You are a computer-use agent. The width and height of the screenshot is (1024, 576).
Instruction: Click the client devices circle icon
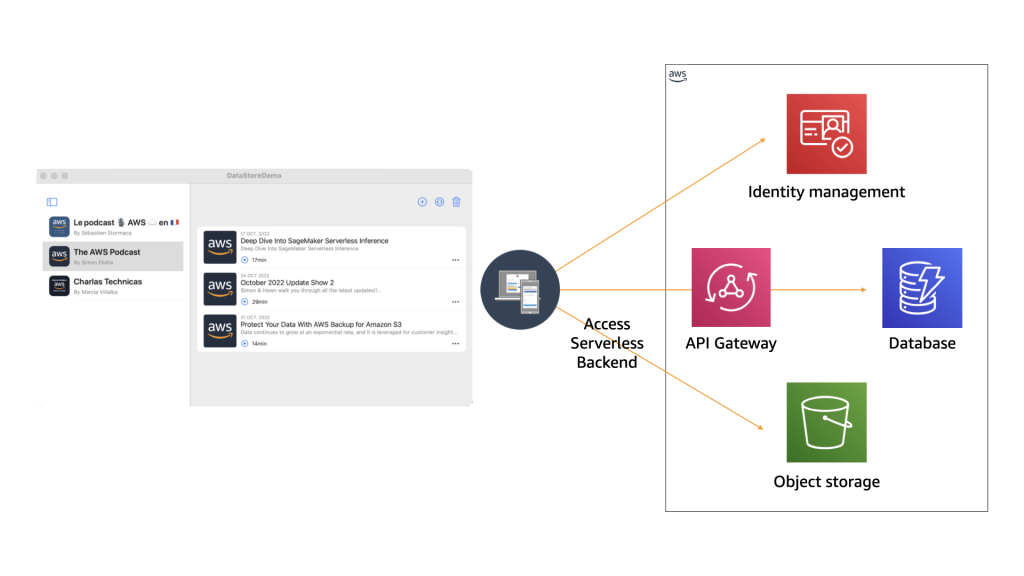click(520, 289)
